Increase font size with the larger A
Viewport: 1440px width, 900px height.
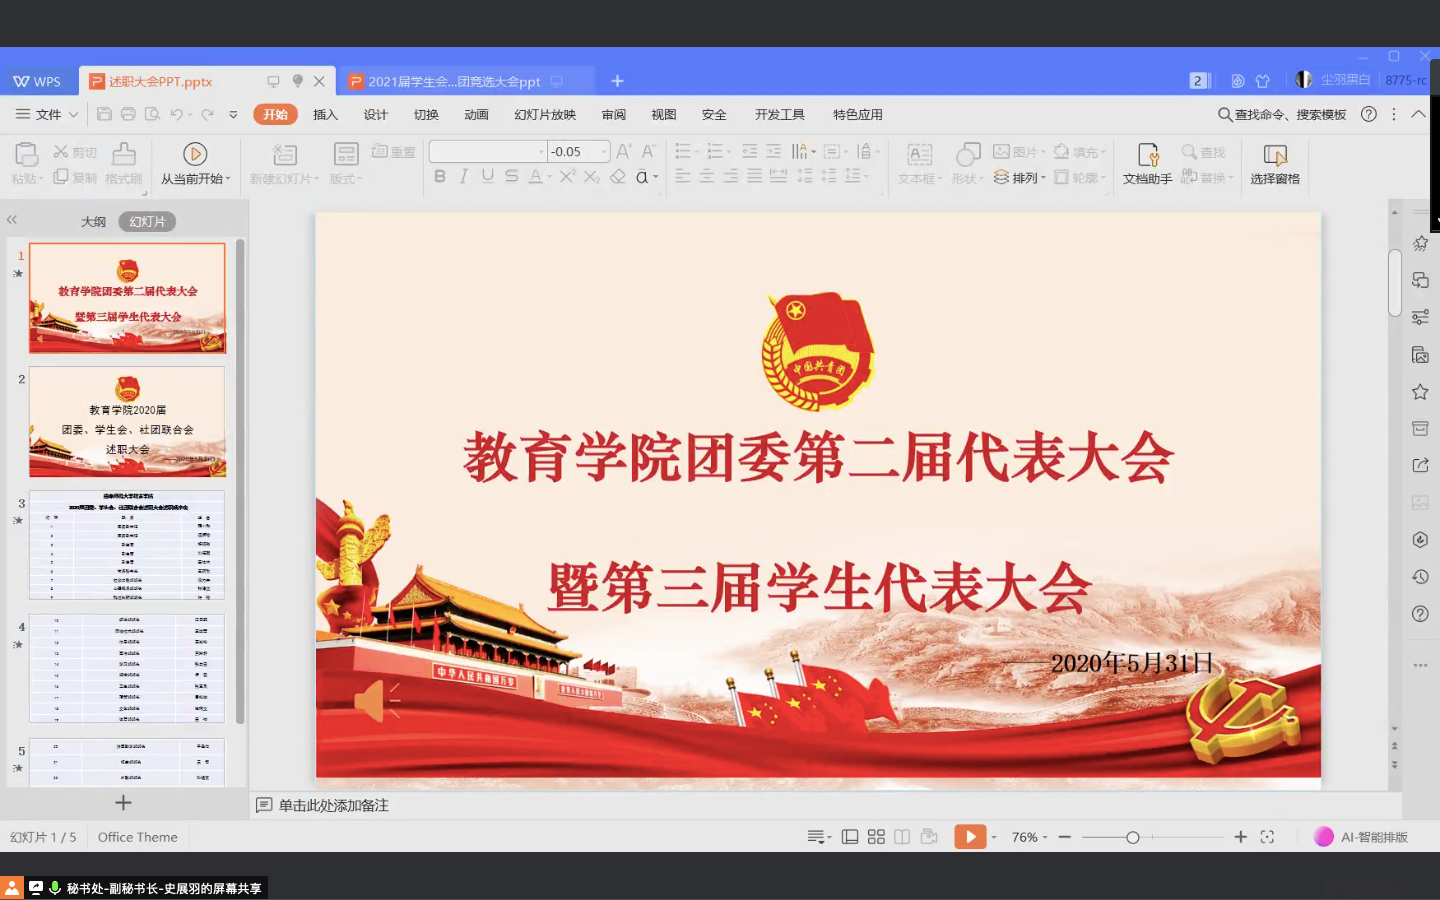point(624,151)
